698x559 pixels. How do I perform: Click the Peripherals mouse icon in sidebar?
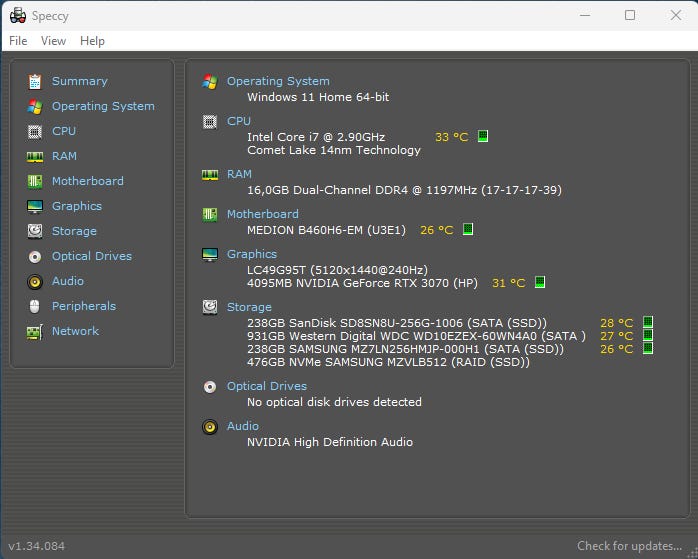coord(35,307)
